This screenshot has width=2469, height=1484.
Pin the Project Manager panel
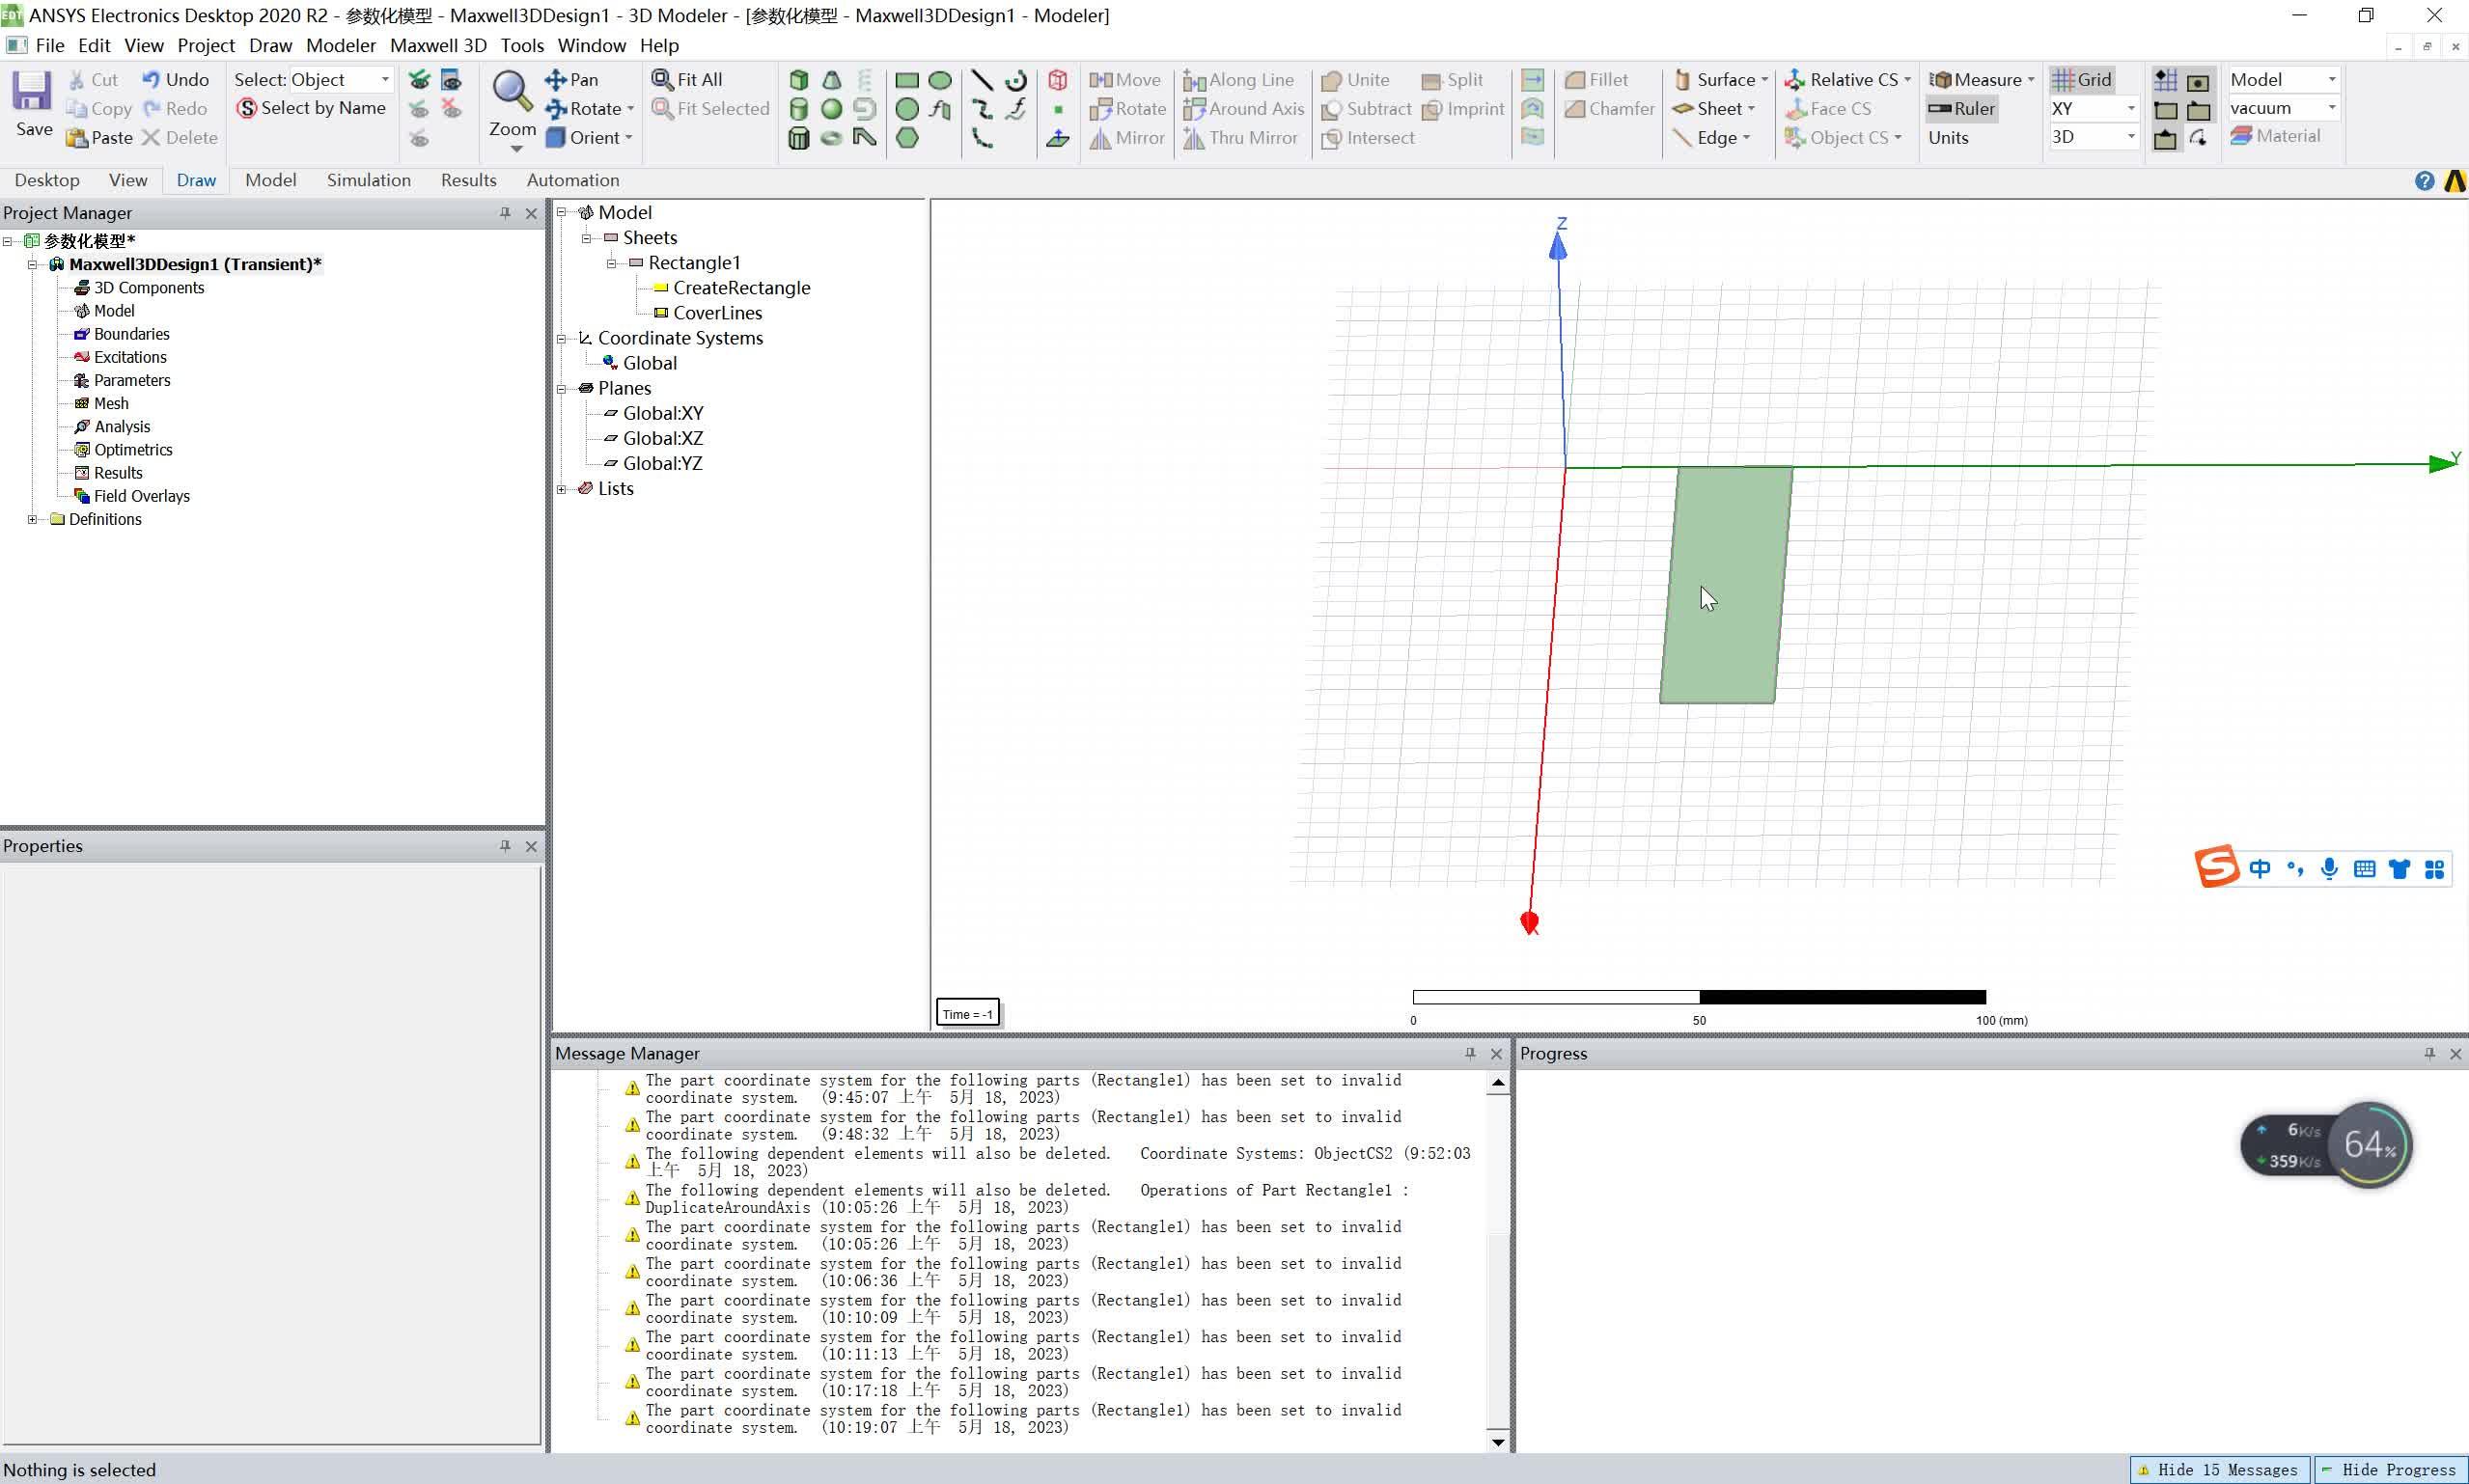click(505, 213)
